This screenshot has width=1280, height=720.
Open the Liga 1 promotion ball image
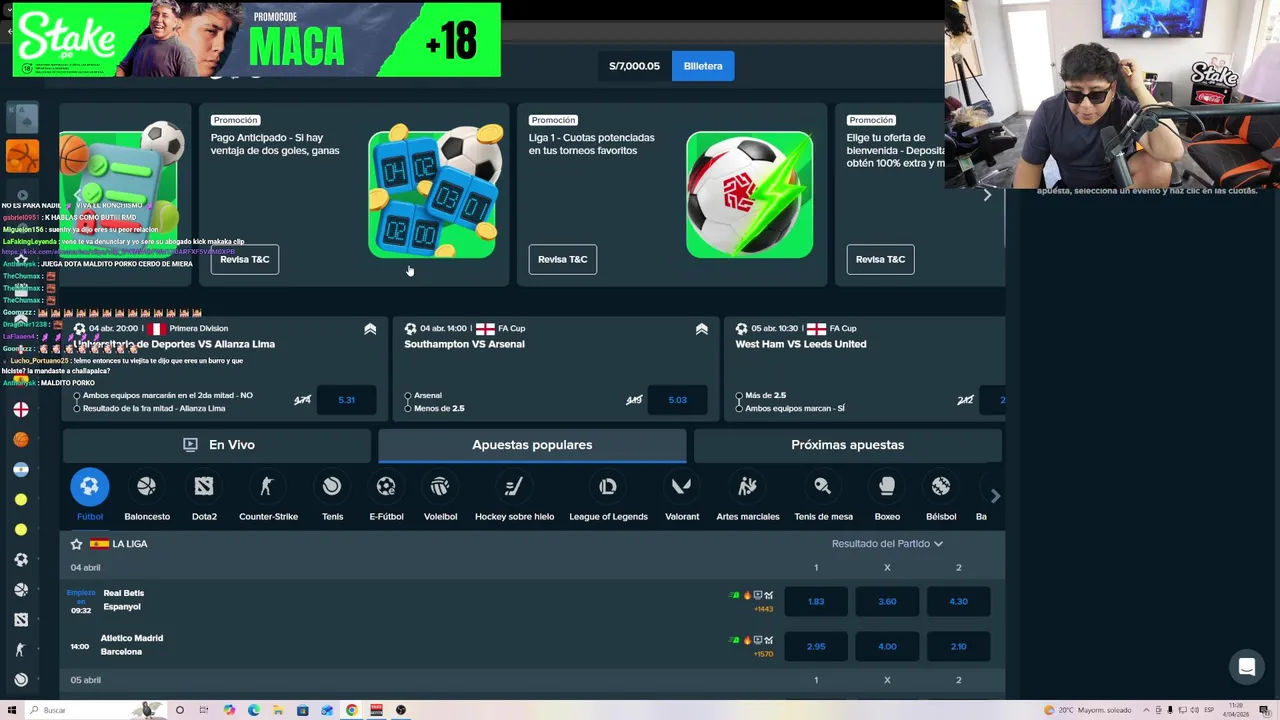[x=750, y=195]
